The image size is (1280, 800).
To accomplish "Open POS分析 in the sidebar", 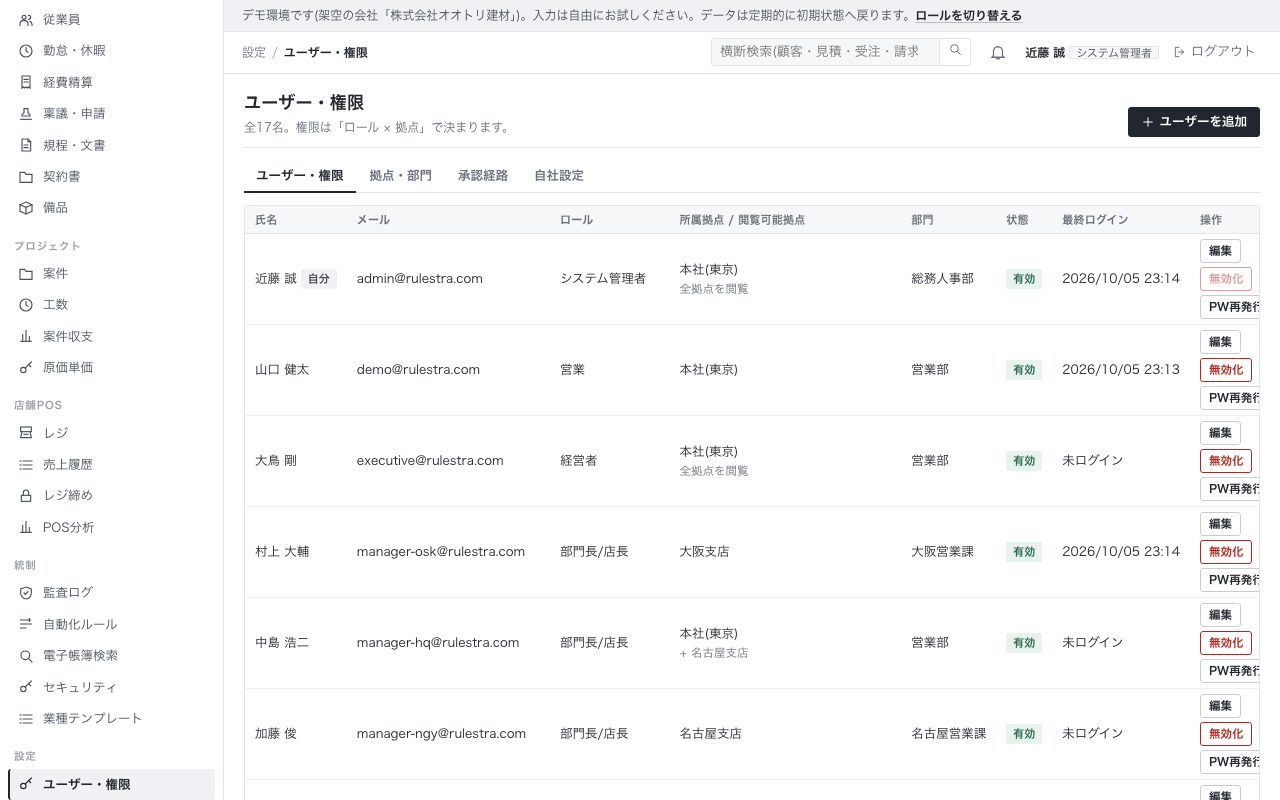I will pos(111,527).
